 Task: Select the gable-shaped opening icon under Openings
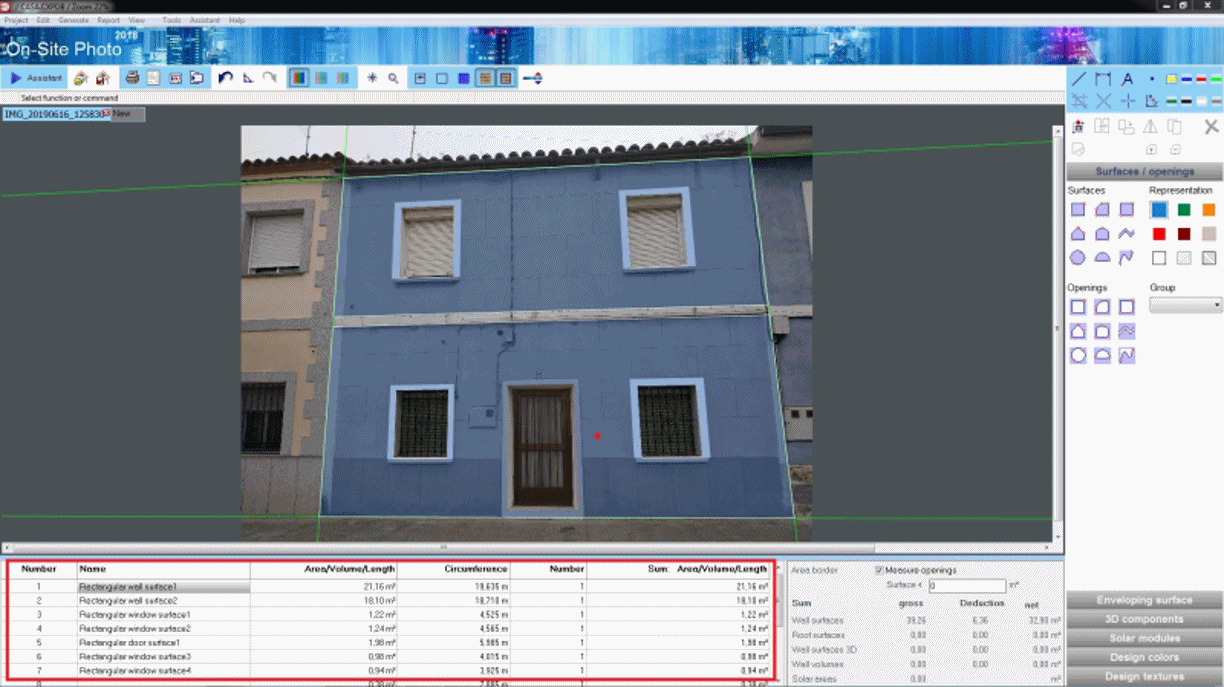point(1078,331)
